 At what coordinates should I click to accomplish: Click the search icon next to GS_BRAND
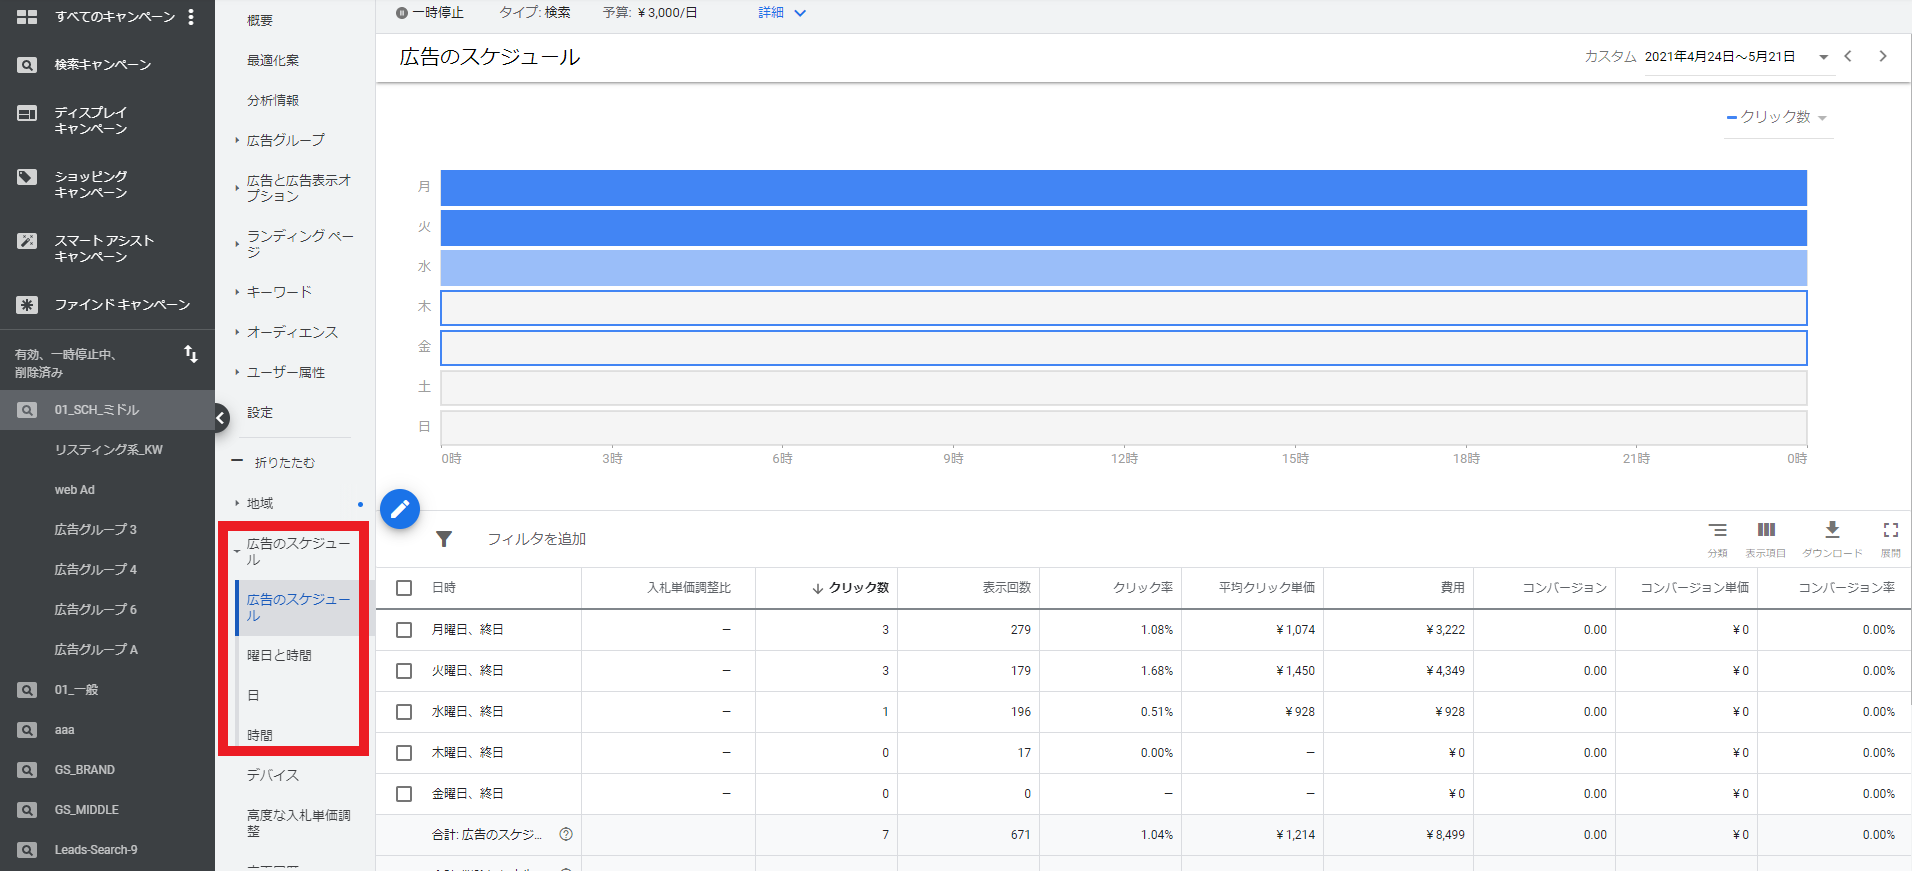27,770
